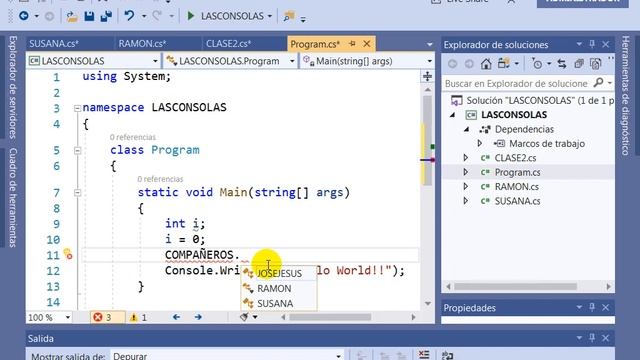Open the LASCONSOLAS.Program type combo box
Viewport: 640px width, 360px height.
231,61
